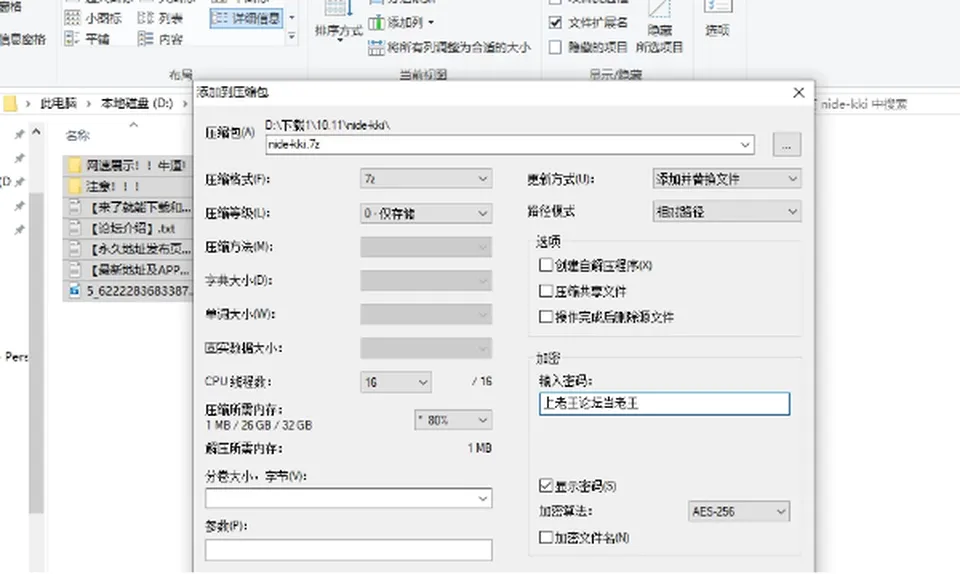This screenshot has height=574, width=960.
Task: Open the 更新方式 update mode dropdown
Action: pyautogui.click(x=727, y=179)
